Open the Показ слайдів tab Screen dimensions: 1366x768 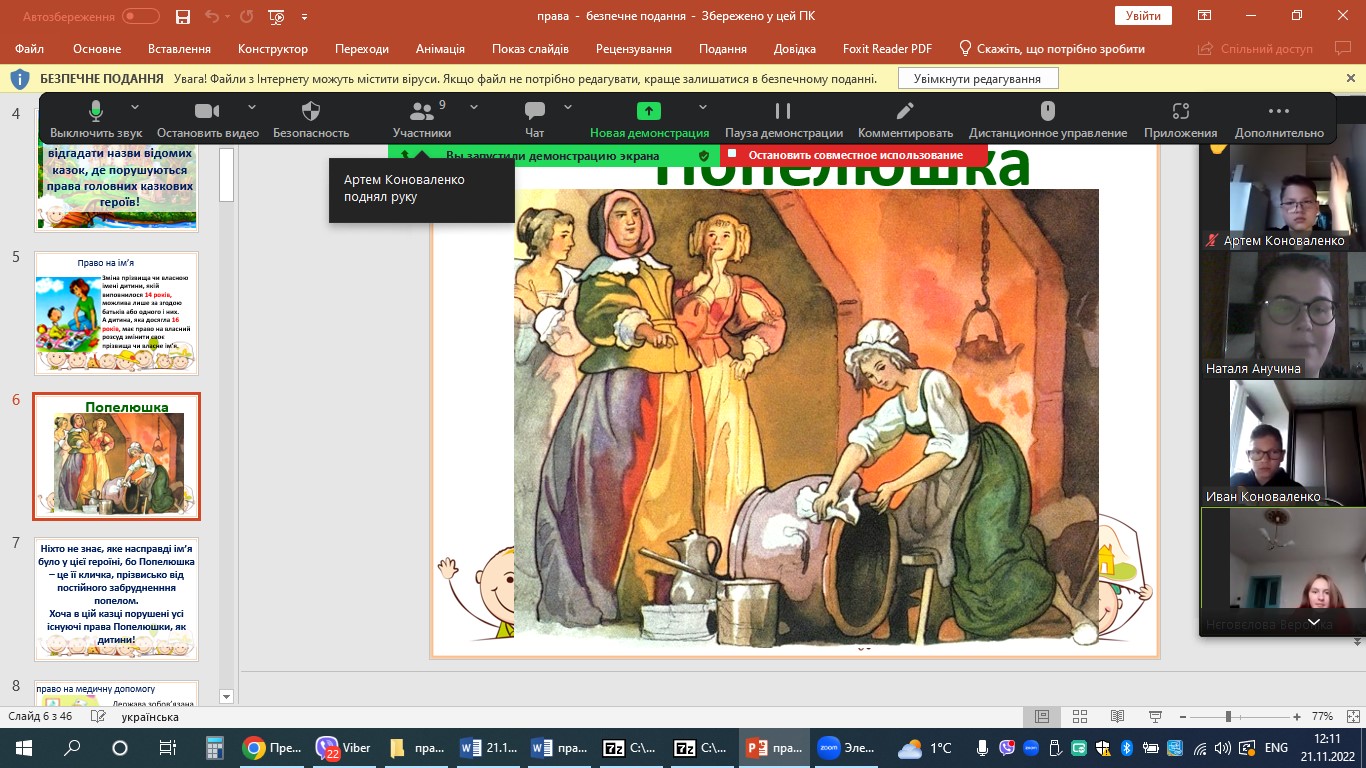click(x=530, y=48)
